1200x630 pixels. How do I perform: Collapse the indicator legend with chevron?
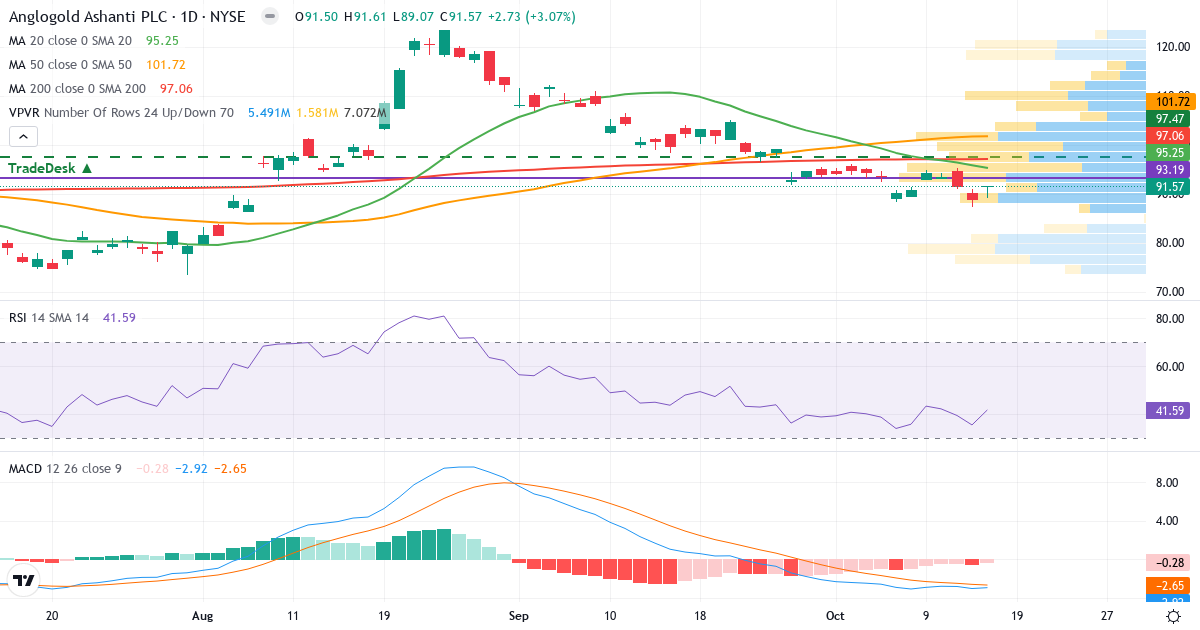23,138
